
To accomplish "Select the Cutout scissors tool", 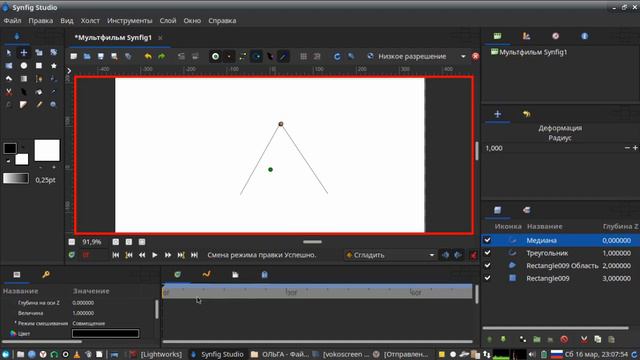I will pos(9,92).
